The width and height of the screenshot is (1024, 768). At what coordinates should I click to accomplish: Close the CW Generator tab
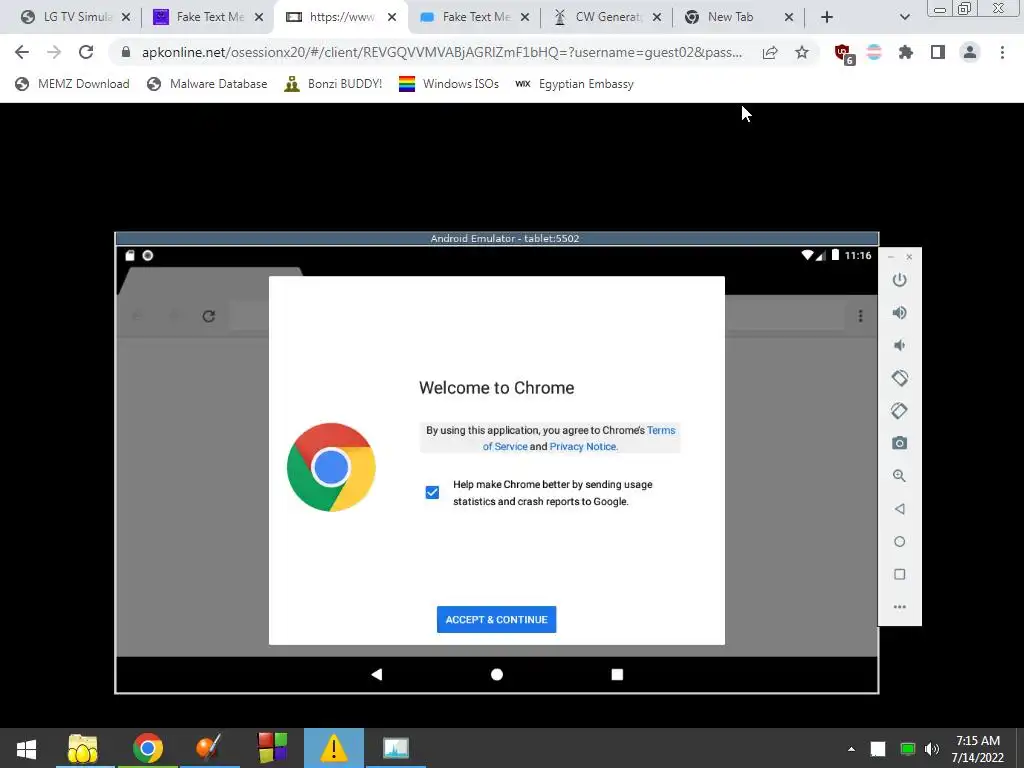(x=657, y=17)
